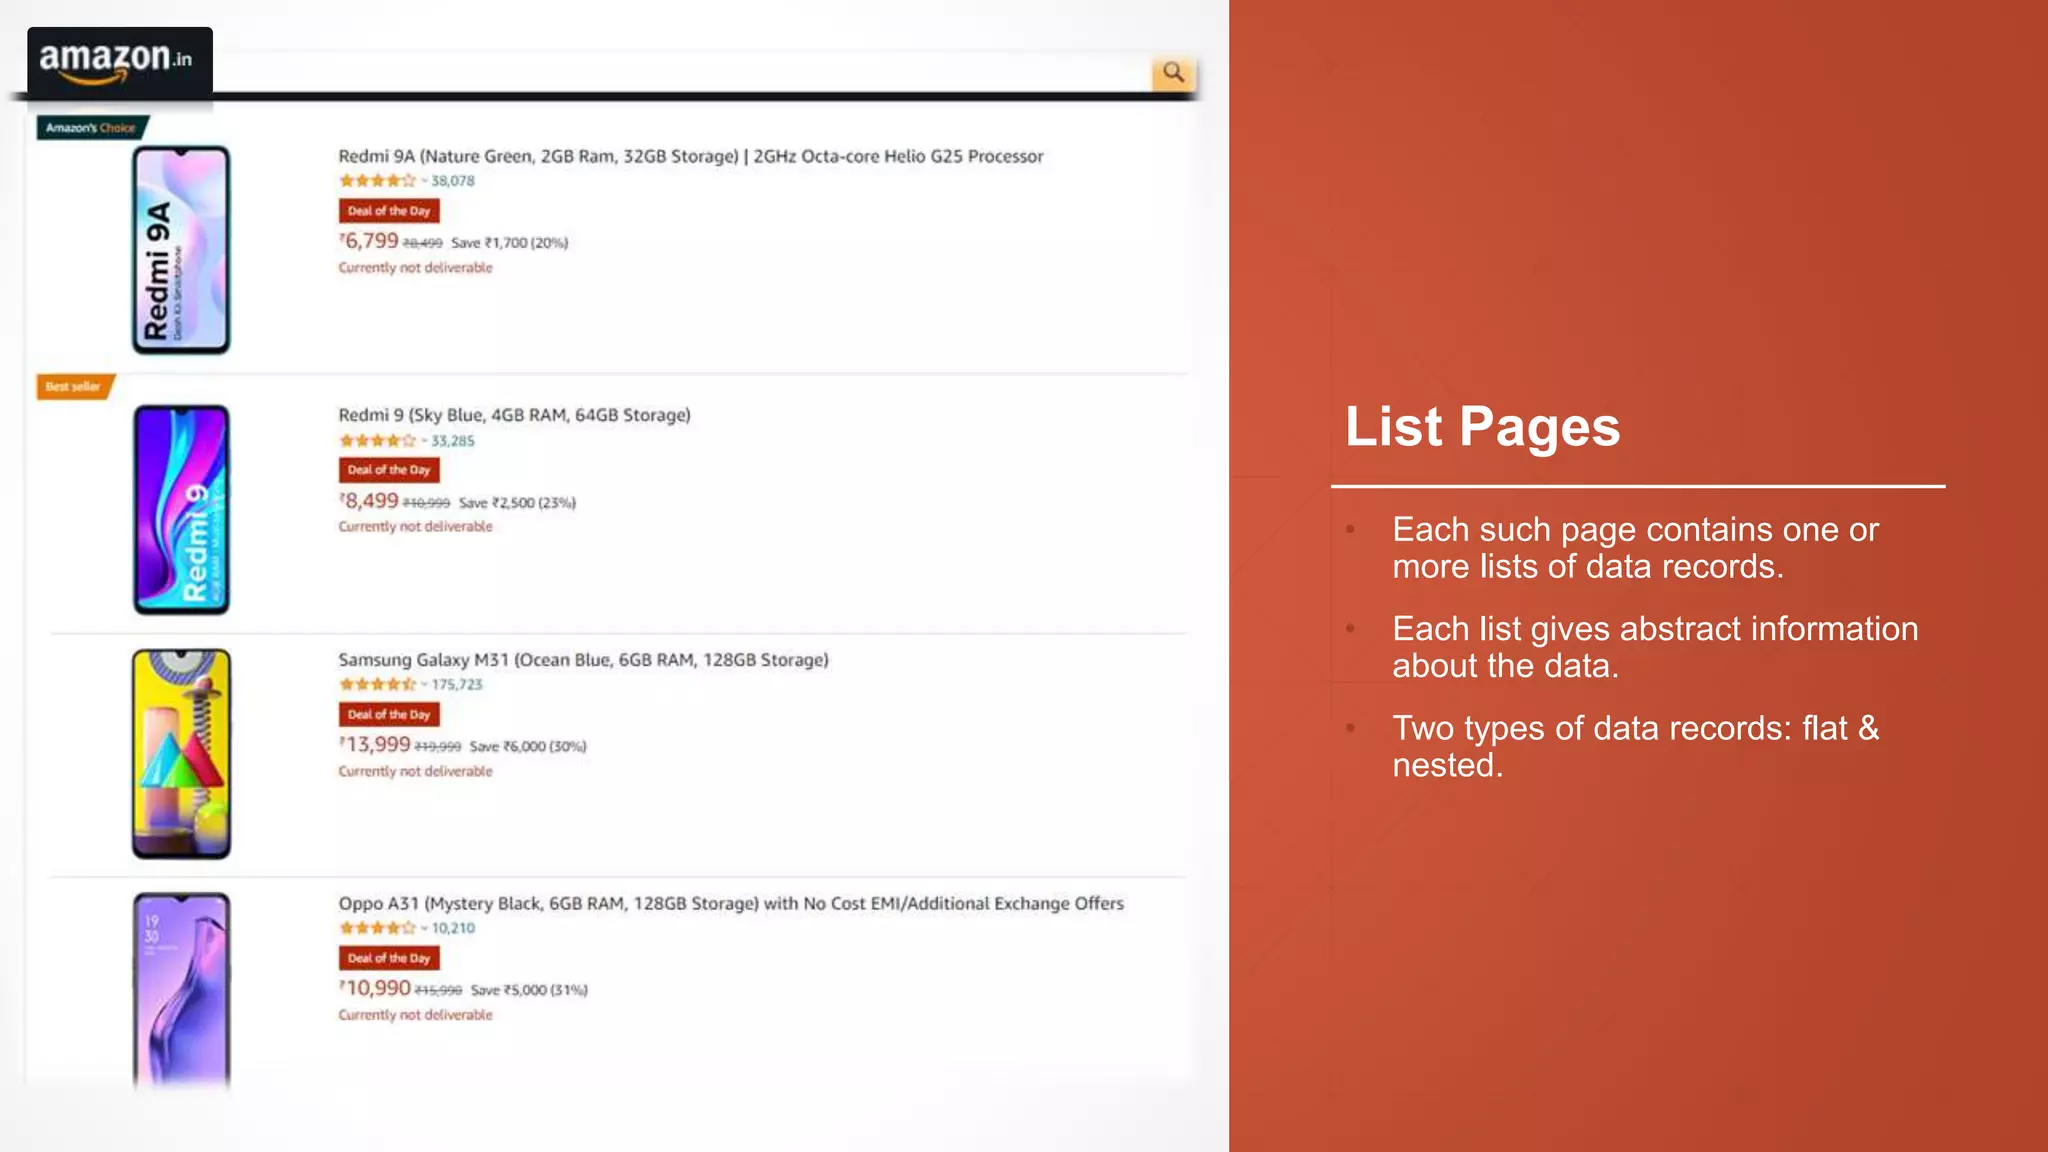Click Currently not deliverable under Oppo A31
Screen dimensions: 2048x1152
click(x=415, y=1015)
